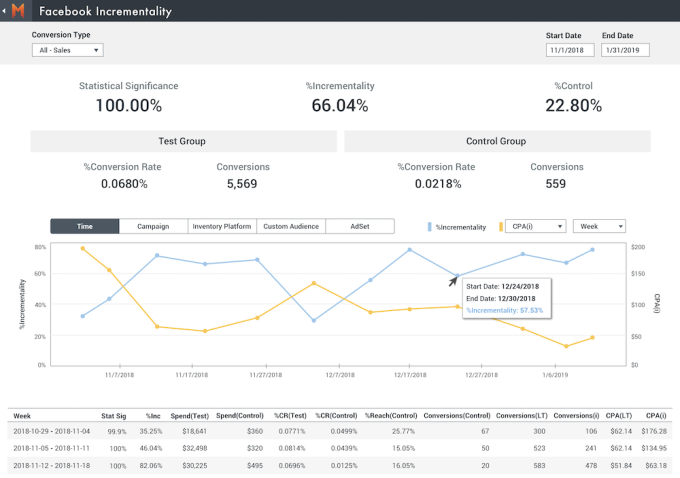Click the End Date input field
680x478 pixels.
pos(626,50)
